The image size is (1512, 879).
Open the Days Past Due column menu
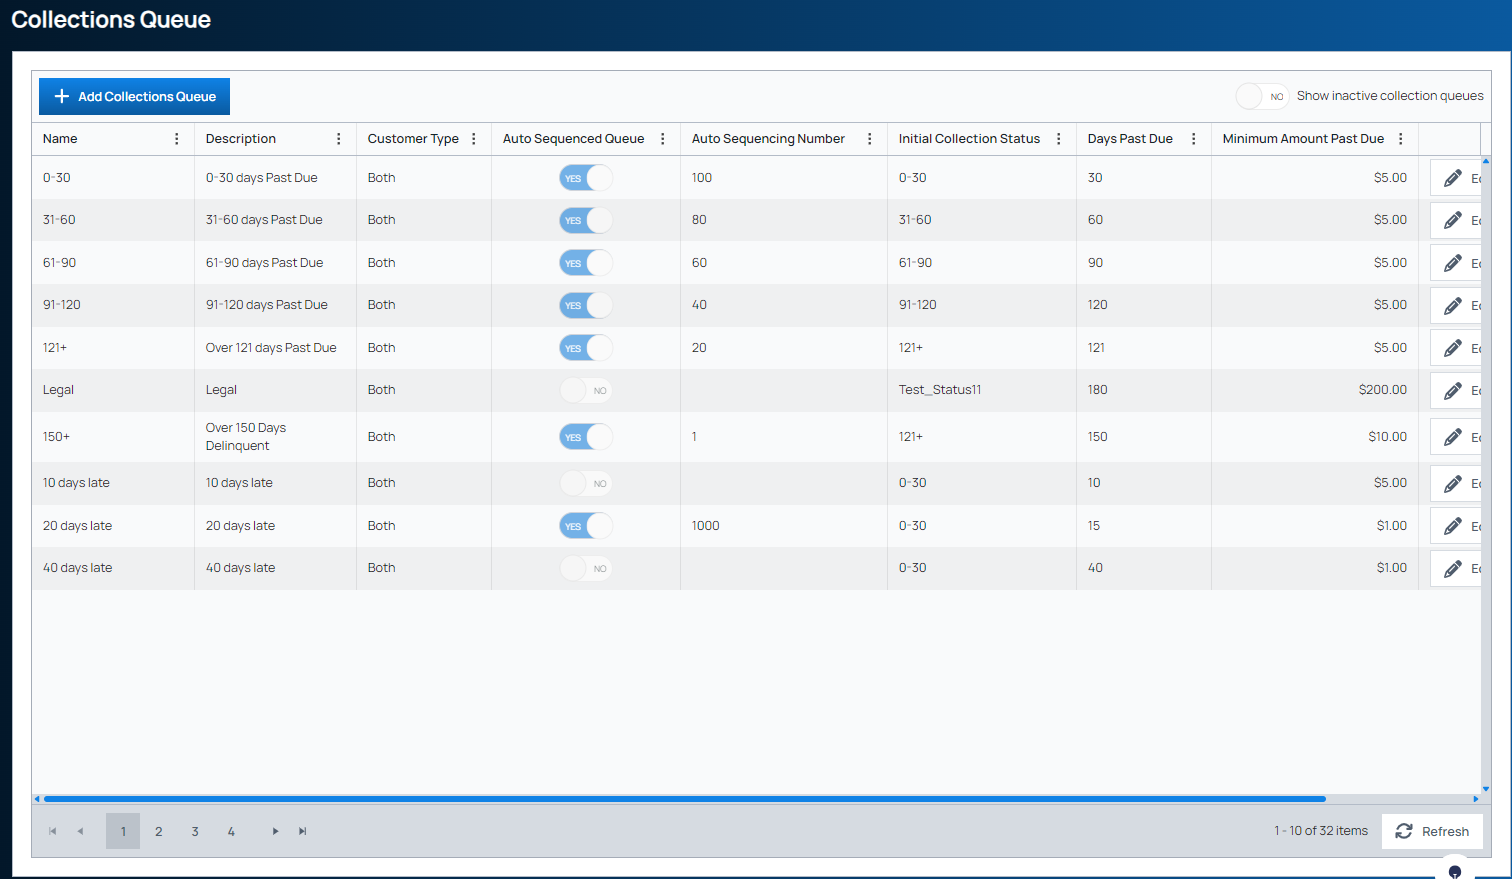click(x=1194, y=139)
